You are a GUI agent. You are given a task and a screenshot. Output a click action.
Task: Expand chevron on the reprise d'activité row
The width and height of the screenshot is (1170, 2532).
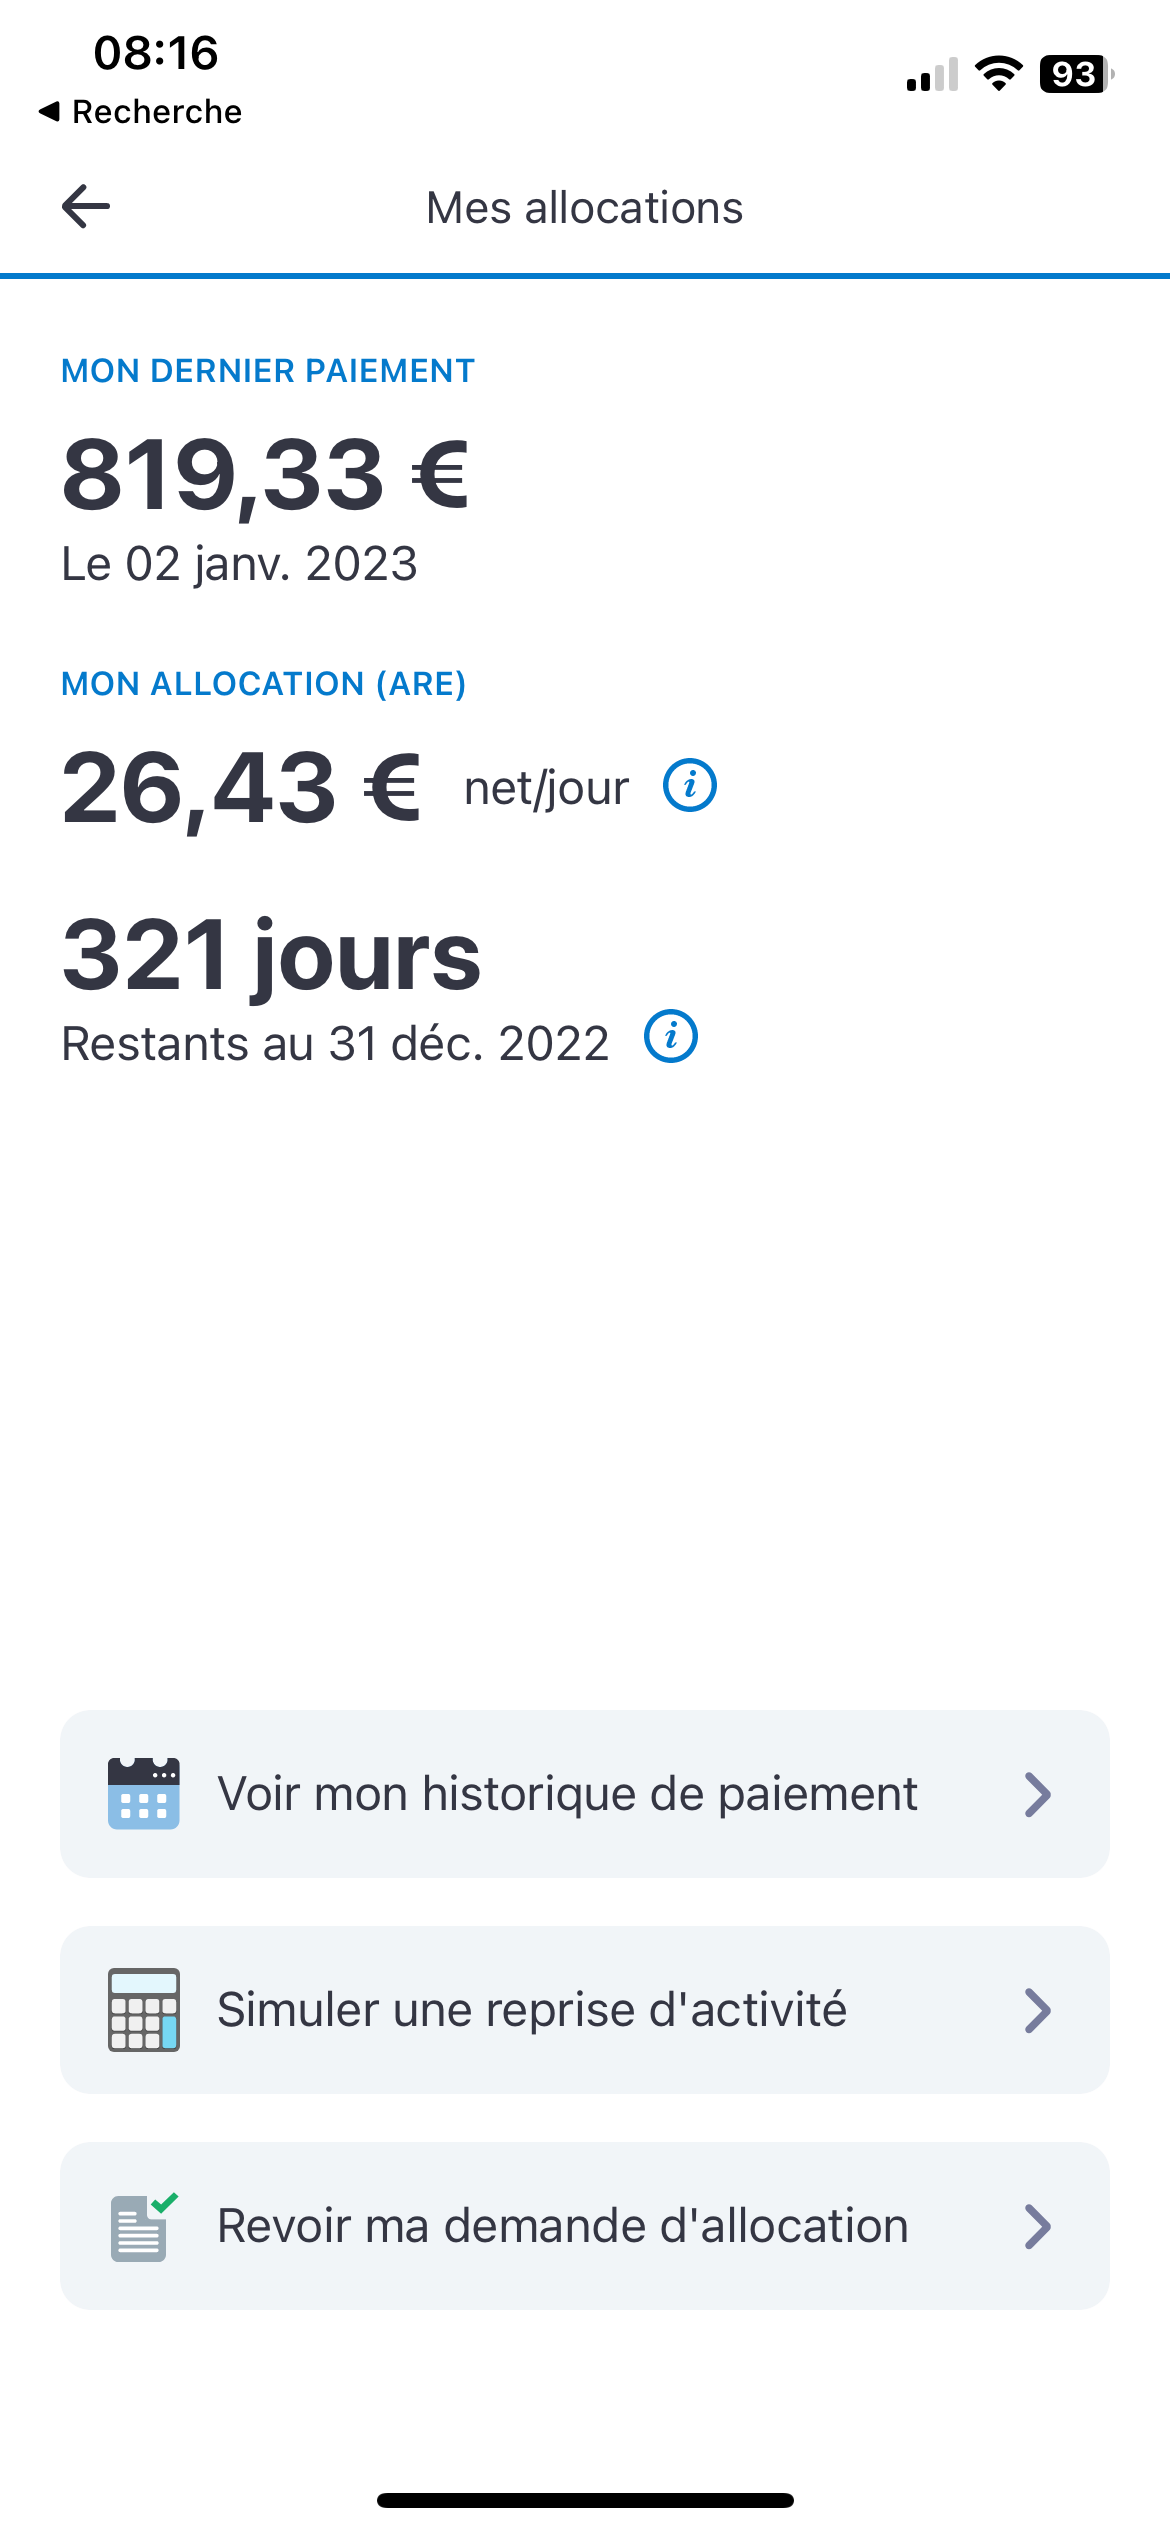[x=1038, y=2010]
